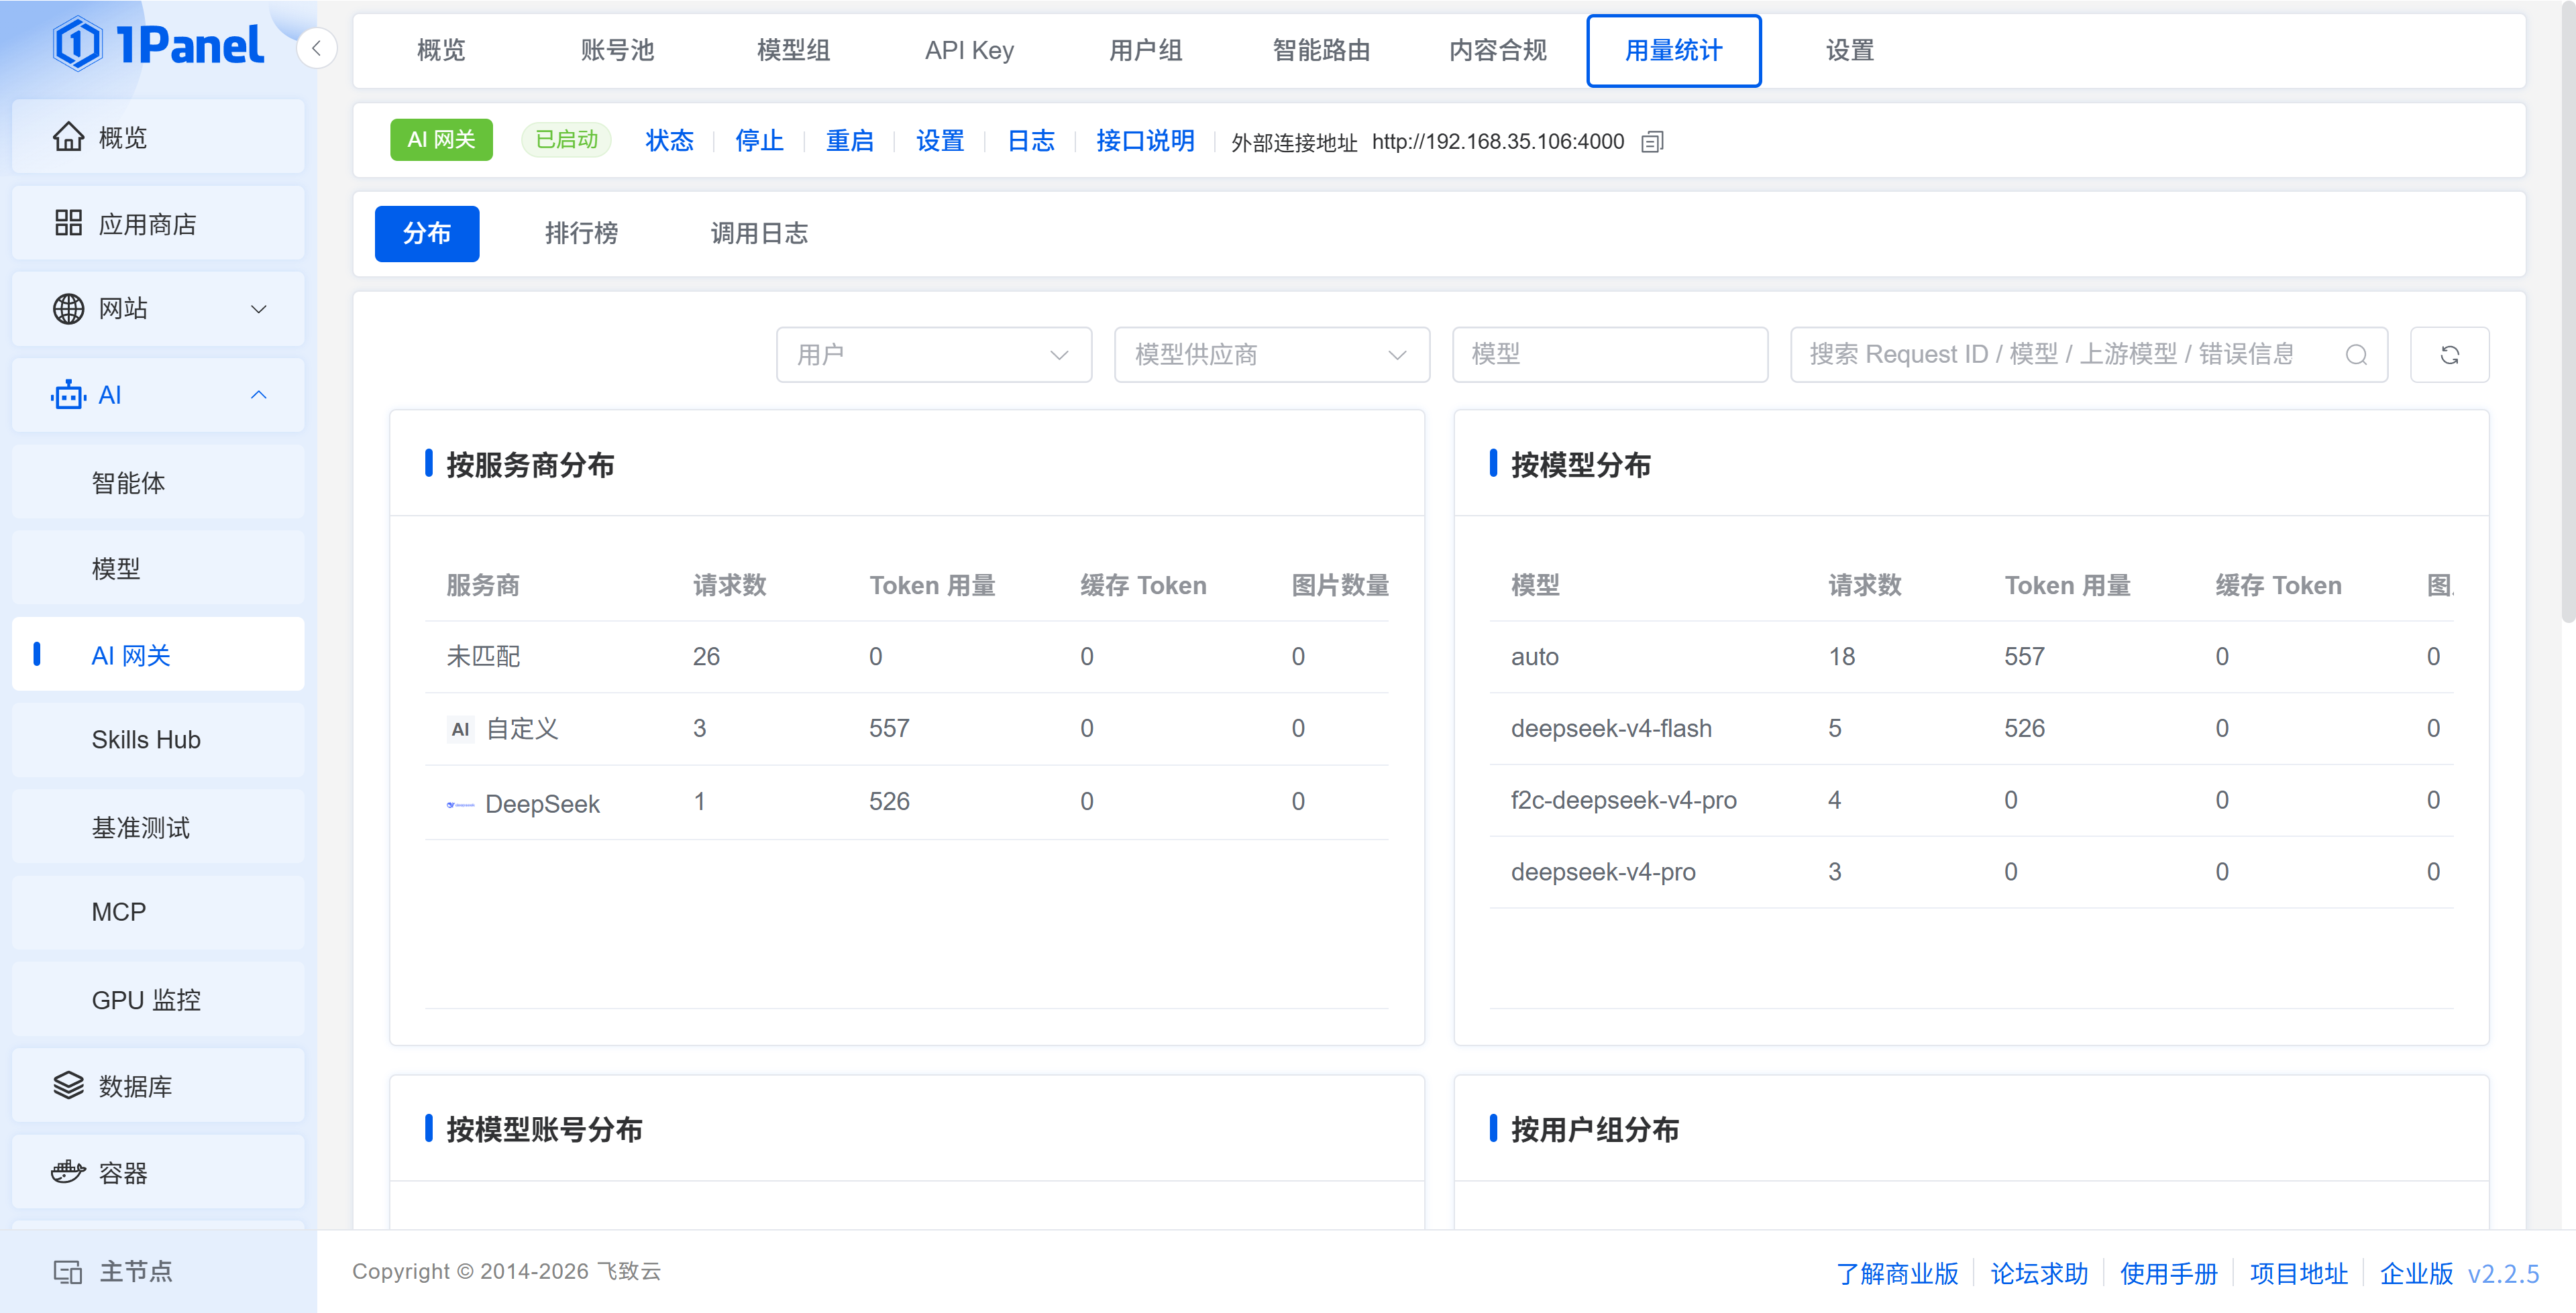
Task: Refresh the usage statistics
Action: tap(2449, 355)
